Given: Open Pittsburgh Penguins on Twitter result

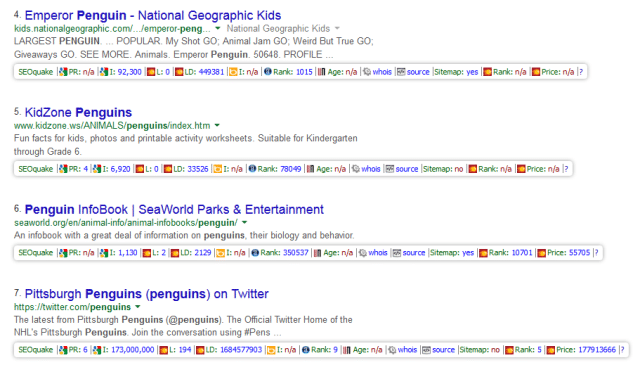Looking at the screenshot, I should (x=147, y=294).
